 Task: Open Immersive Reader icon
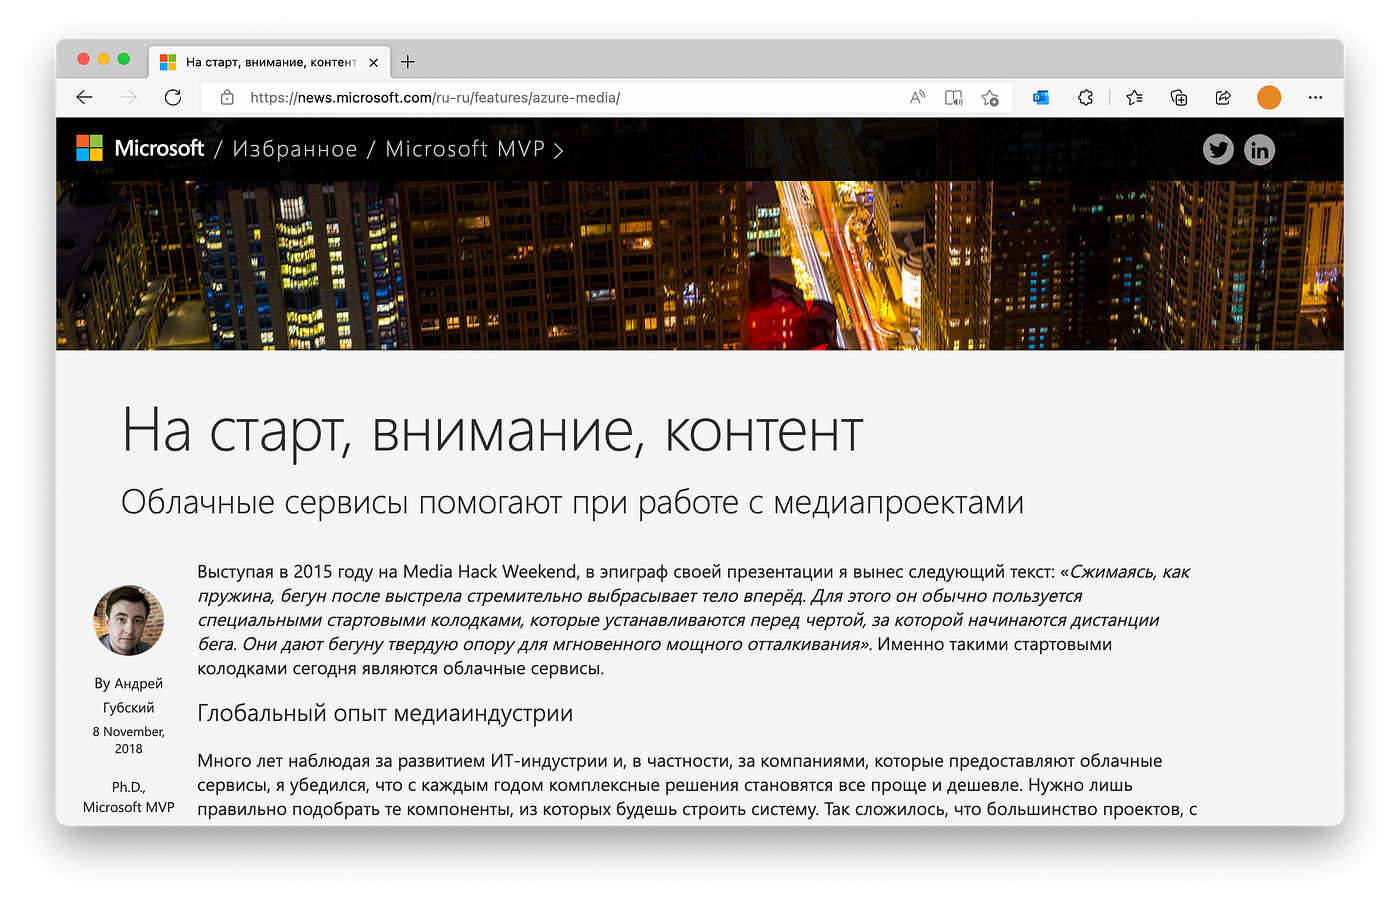click(x=954, y=97)
